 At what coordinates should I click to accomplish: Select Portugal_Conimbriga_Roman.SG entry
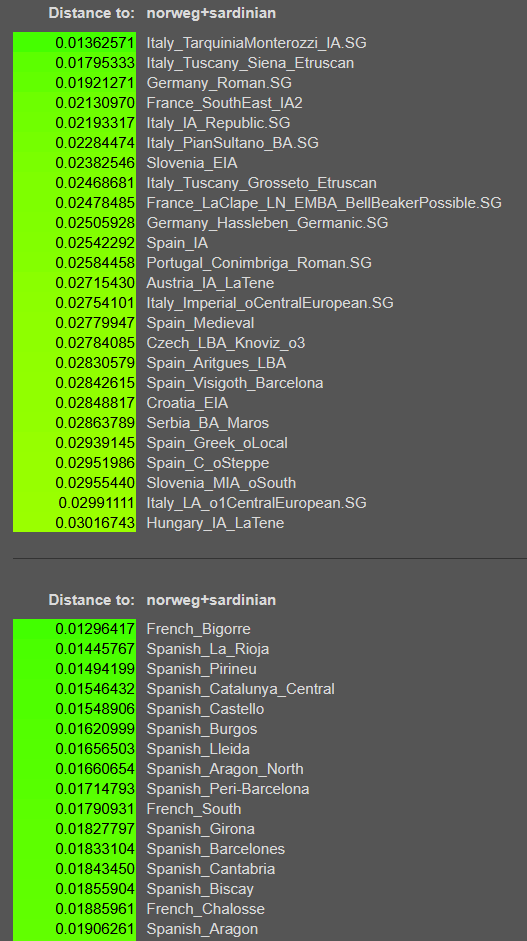259,263
